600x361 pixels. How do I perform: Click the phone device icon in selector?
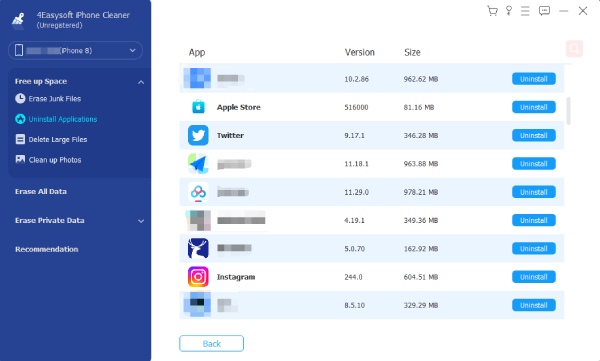click(x=19, y=50)
